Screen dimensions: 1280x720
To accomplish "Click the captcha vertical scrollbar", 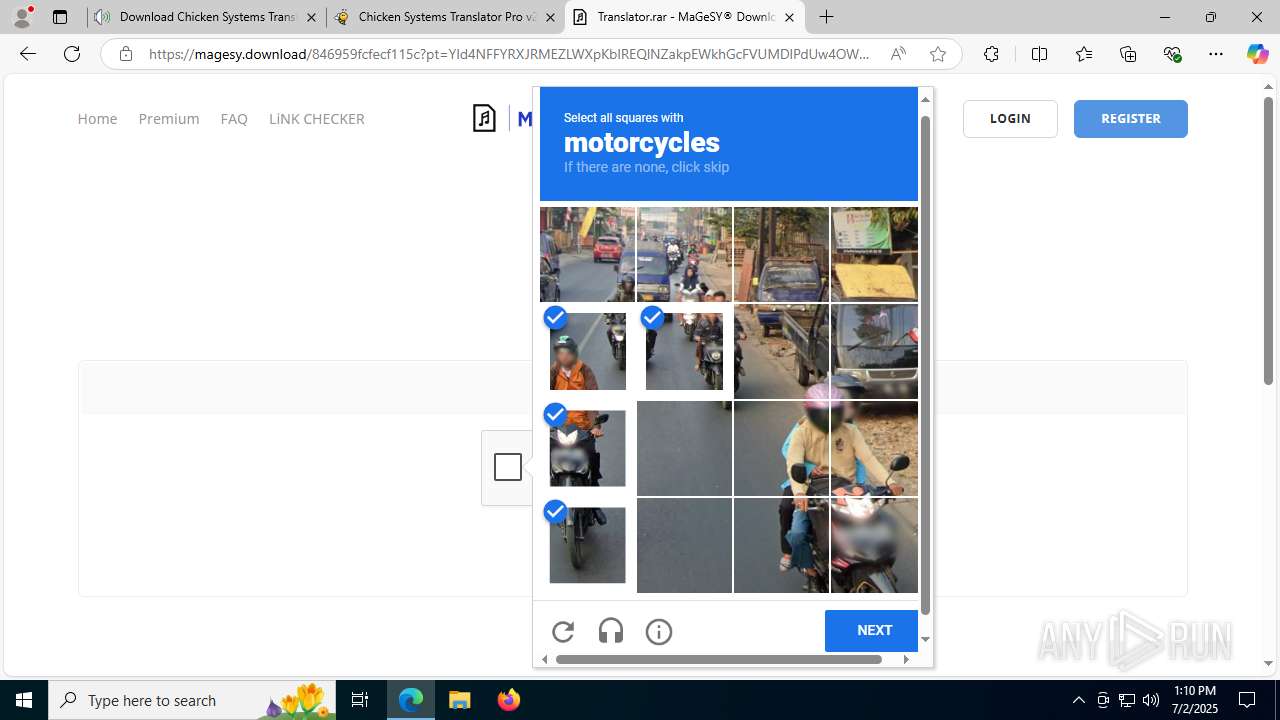I will pos(925,365).
